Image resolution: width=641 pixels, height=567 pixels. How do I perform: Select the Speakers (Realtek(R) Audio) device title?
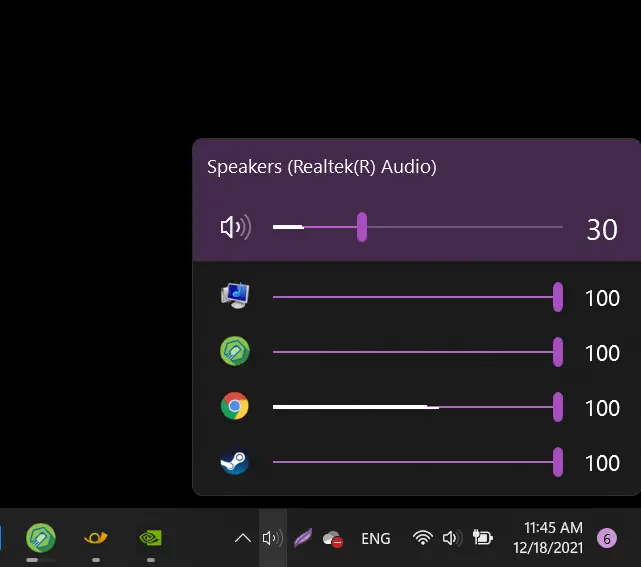322,167
